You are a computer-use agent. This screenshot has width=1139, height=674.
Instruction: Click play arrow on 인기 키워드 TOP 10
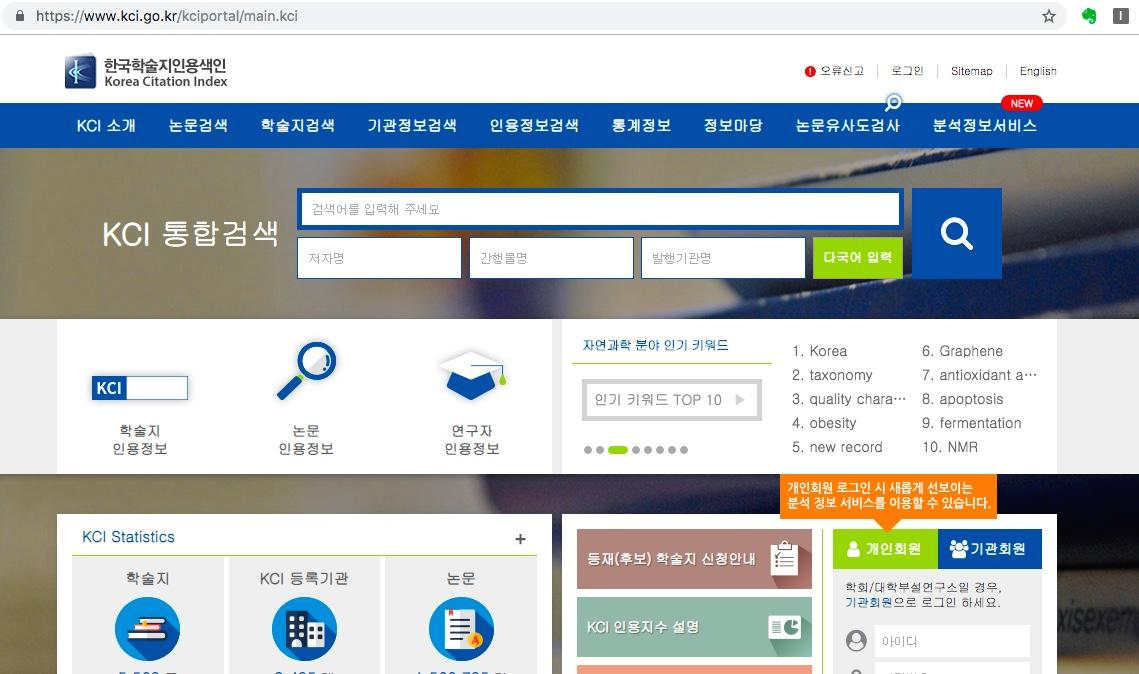[x=739, y=399]
